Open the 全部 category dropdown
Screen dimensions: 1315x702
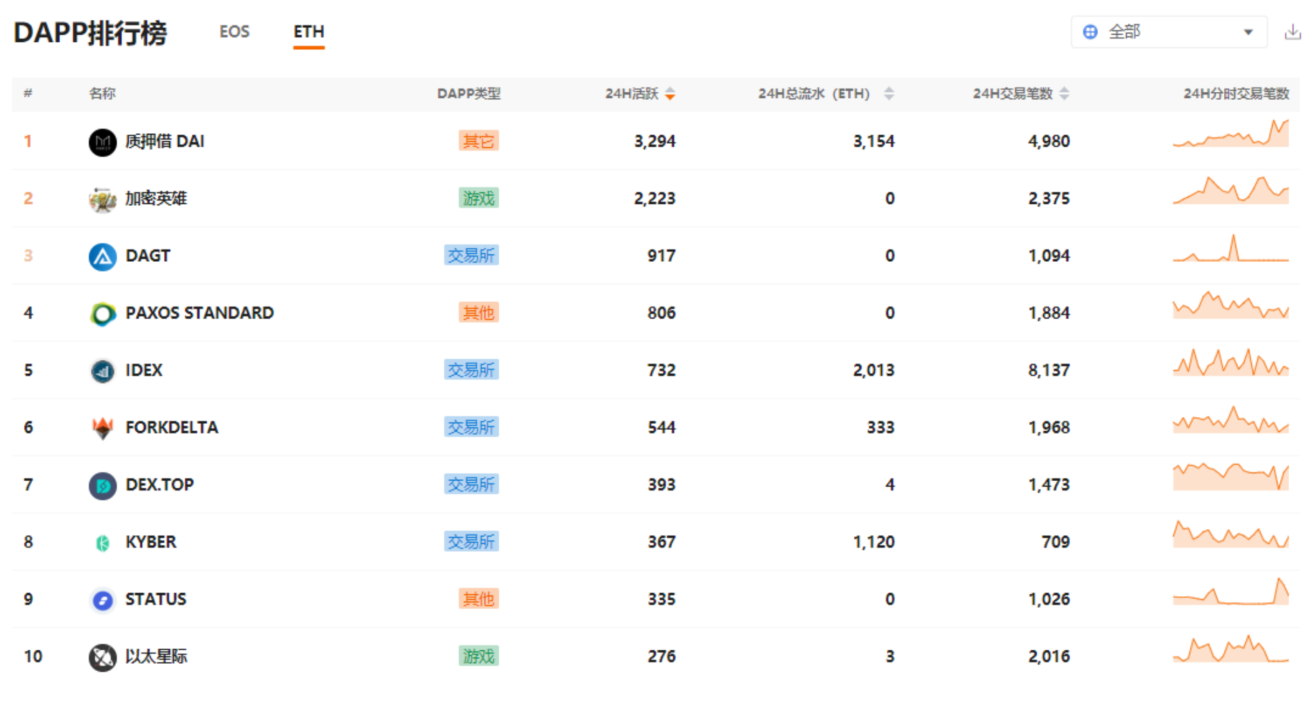pyautogui.click(x=1169, y=32)
